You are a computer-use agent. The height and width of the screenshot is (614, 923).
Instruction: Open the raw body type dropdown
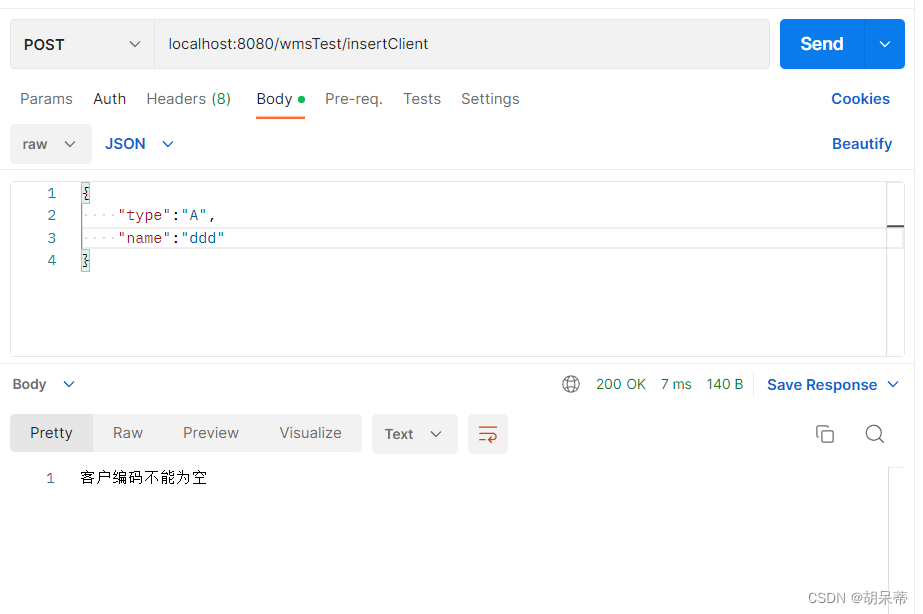click(x=51, y=144)
